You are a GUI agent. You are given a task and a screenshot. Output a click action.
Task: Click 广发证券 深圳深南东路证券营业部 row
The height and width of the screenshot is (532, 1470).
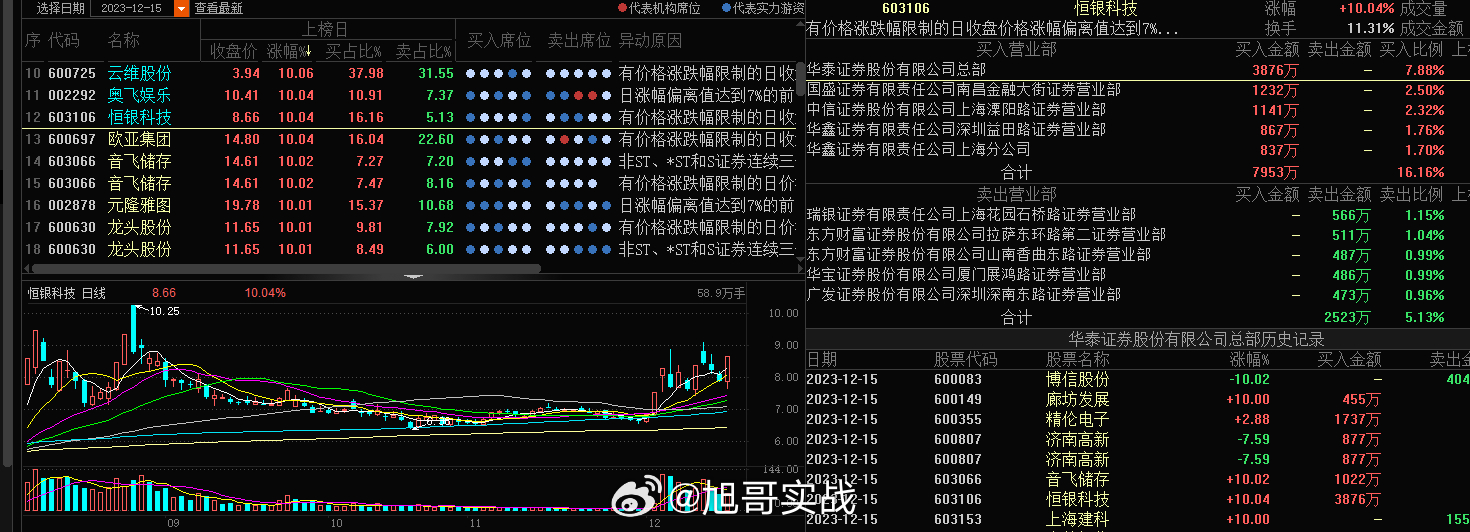[x=1137, y=294]
